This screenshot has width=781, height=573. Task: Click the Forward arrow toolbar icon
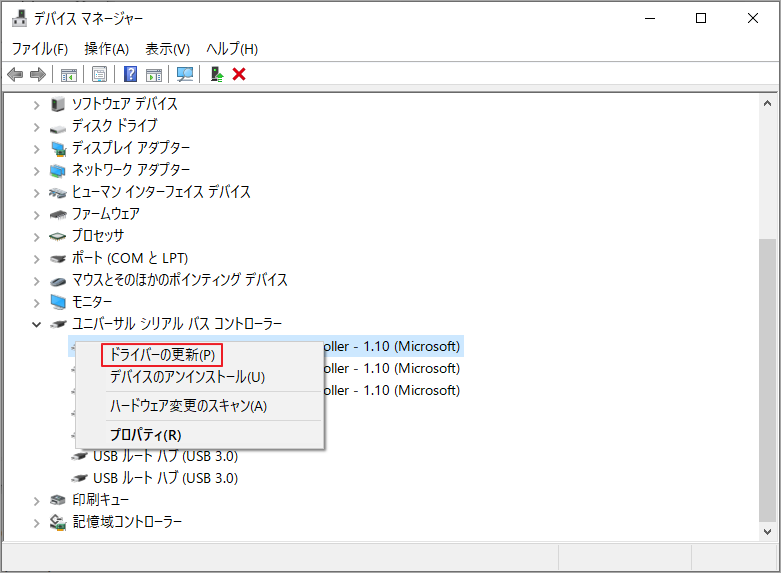tap(38, 75)
